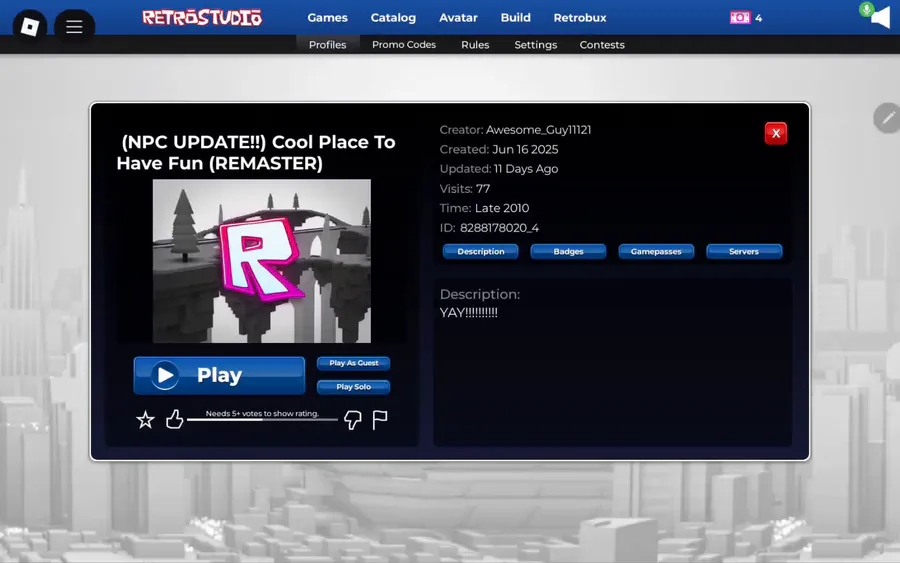Click the Visits count 77
Screen dimensions: 900x563
point(483,189)
